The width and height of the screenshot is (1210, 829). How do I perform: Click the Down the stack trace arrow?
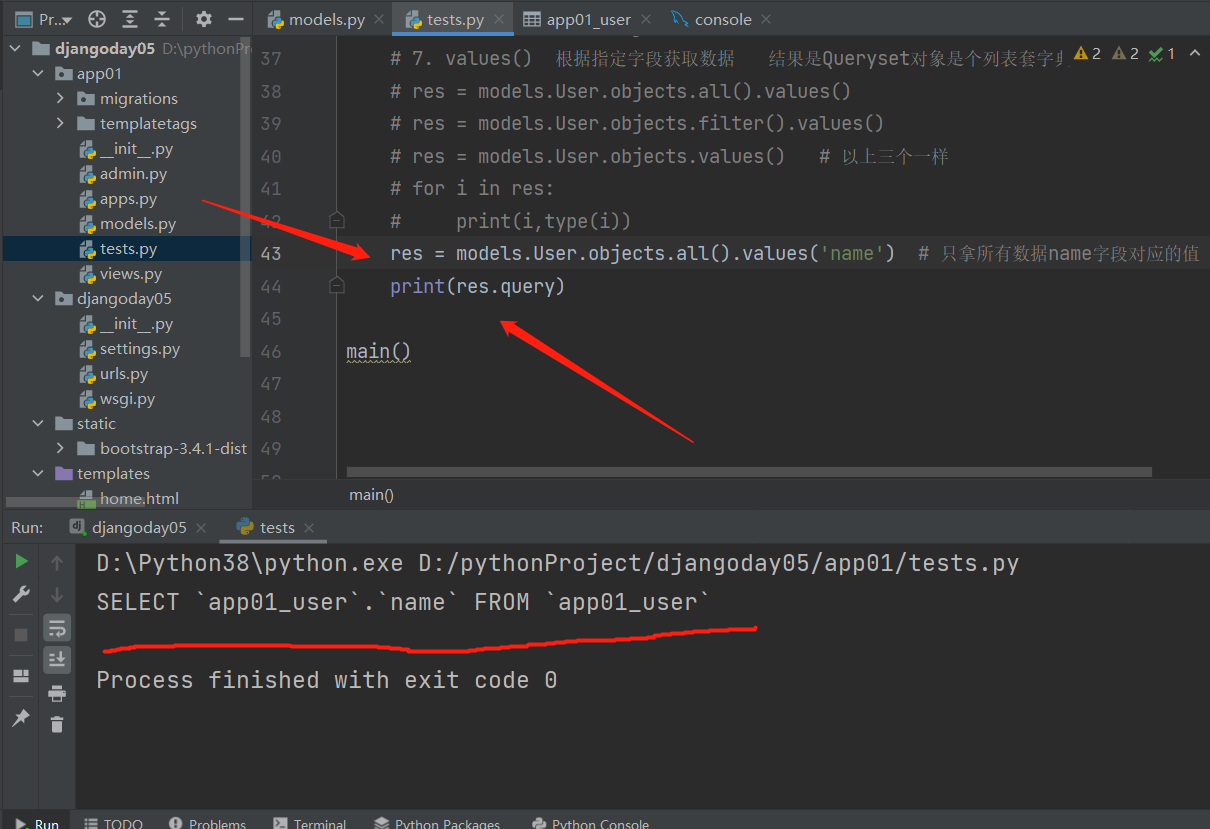click(x=57, y=595)
